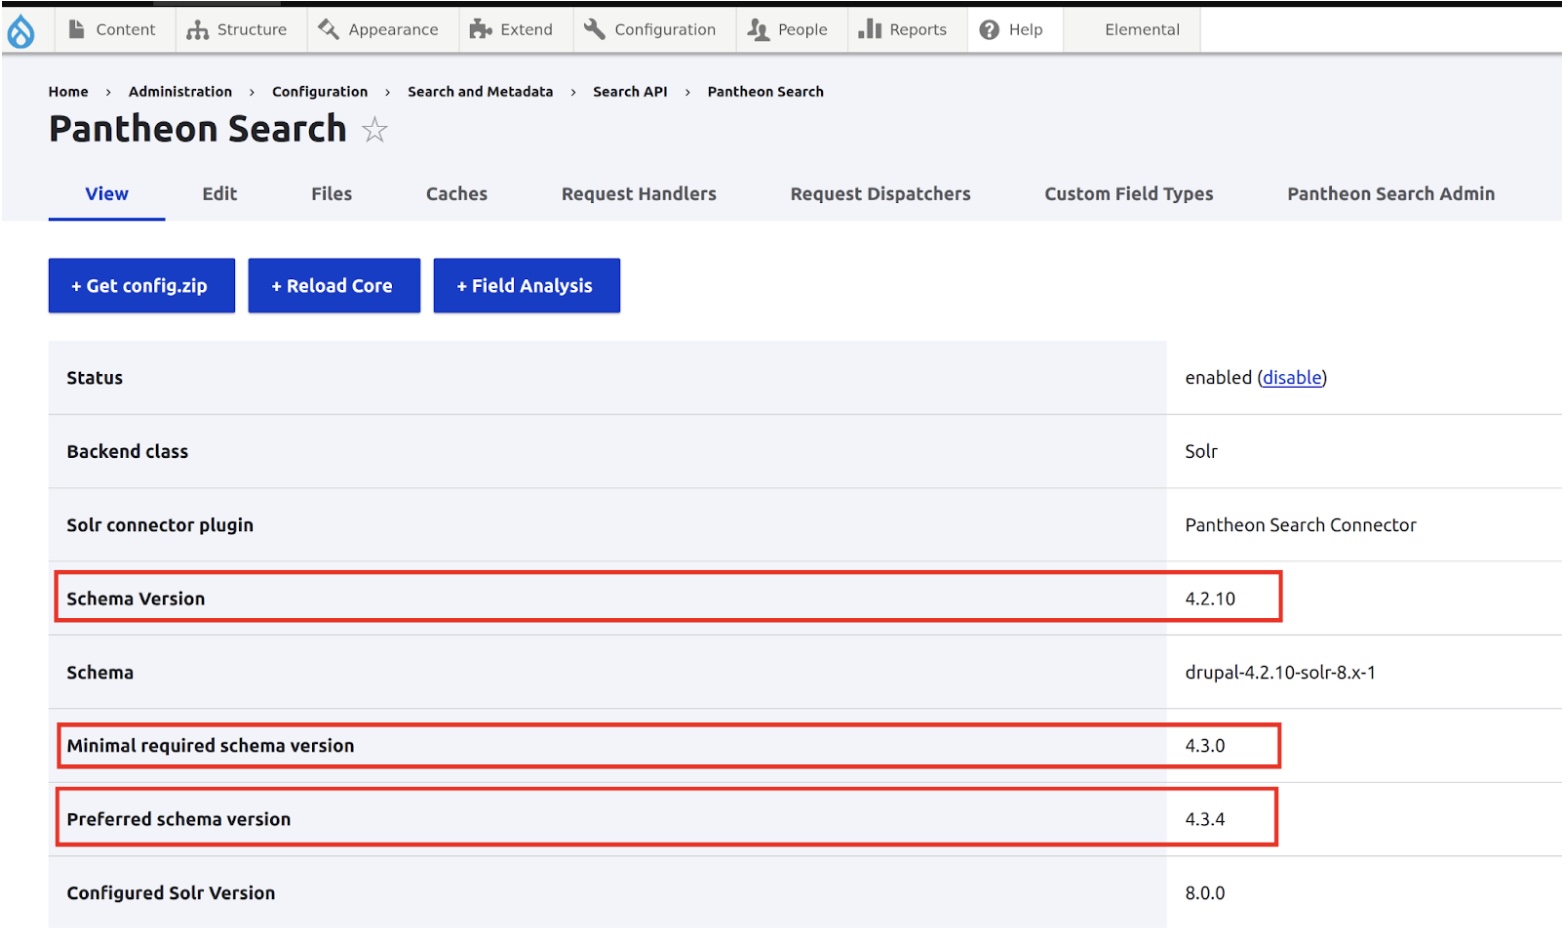Click Configured Solr Version label
The height and width of the screenshot is (928, 1568).
[x=171, y=894]
